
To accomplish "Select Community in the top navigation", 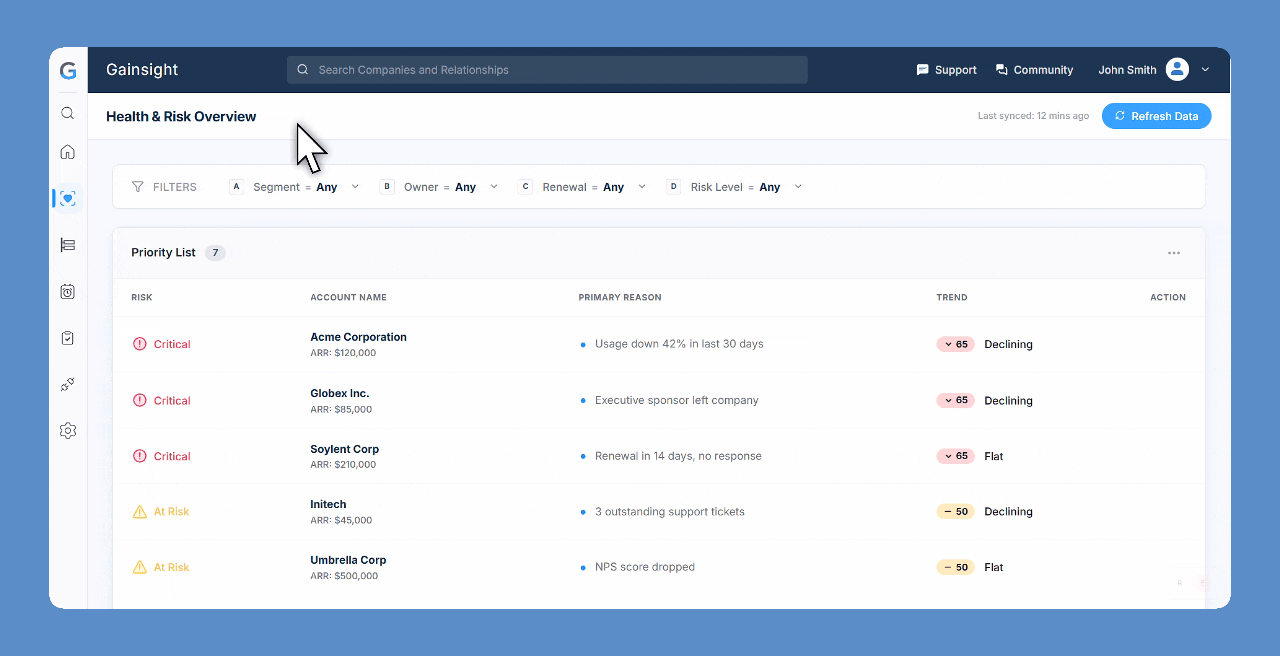I will click(x=1034, y=69).
